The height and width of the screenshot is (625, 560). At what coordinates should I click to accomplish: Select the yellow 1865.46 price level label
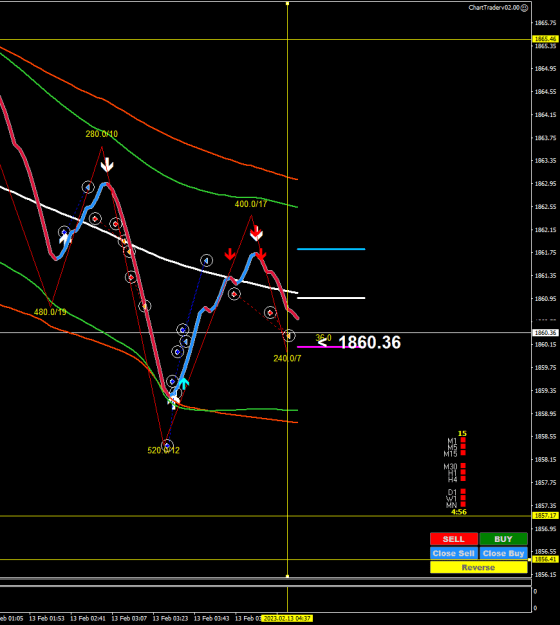pos(545,39)
